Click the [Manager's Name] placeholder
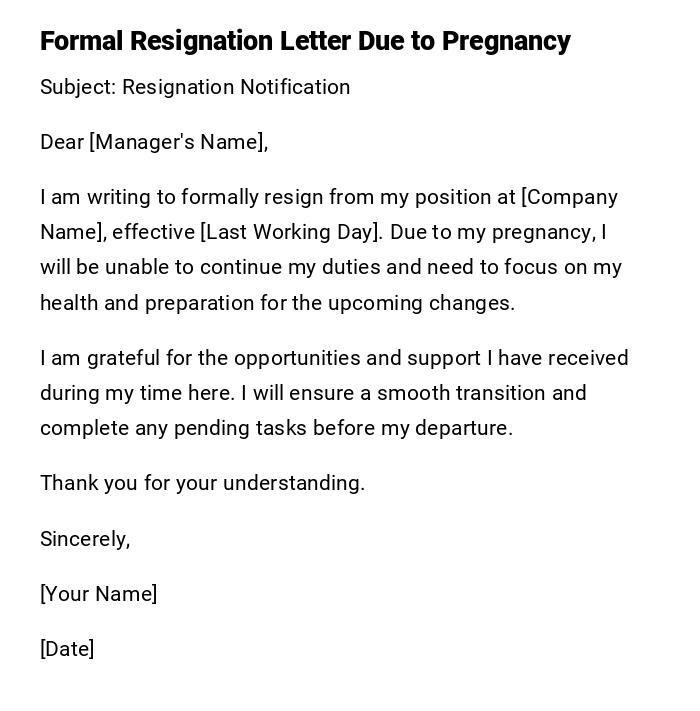 pyautogui.click(x=179, y=142)
